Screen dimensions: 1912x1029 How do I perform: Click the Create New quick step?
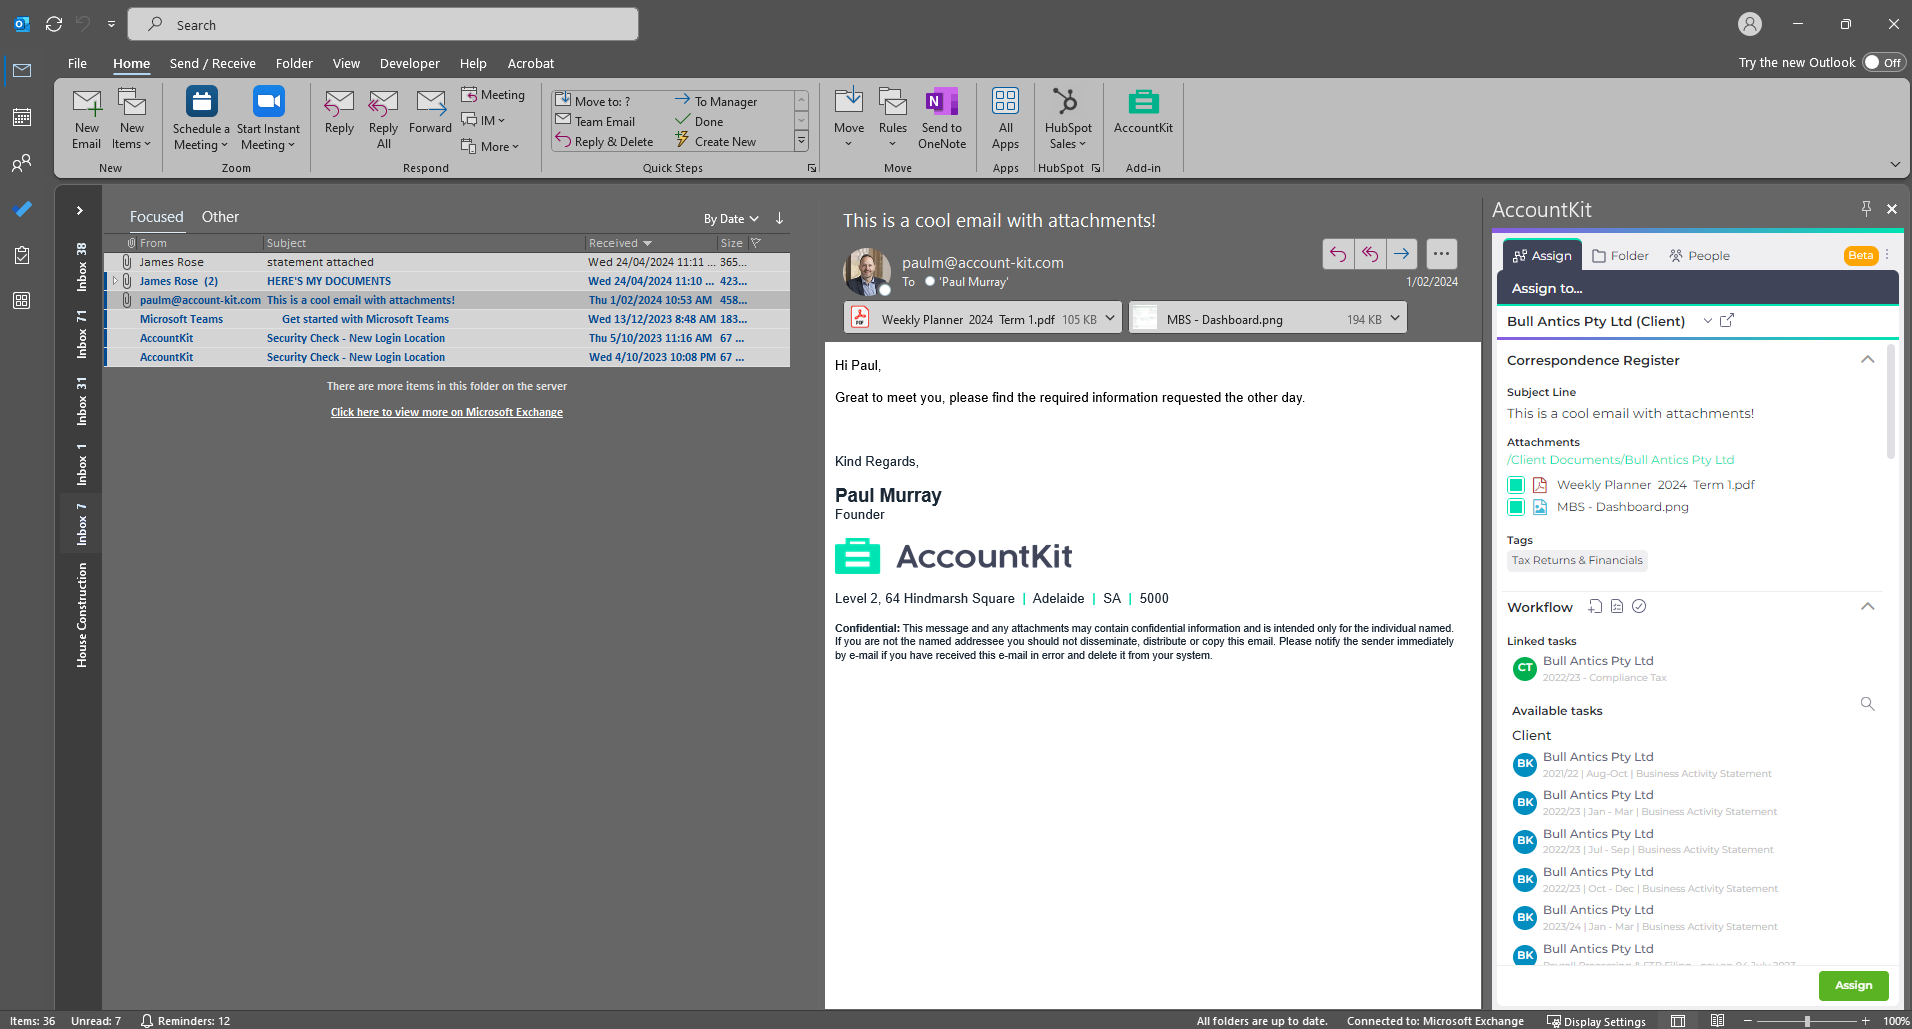(x=715, y=142)
